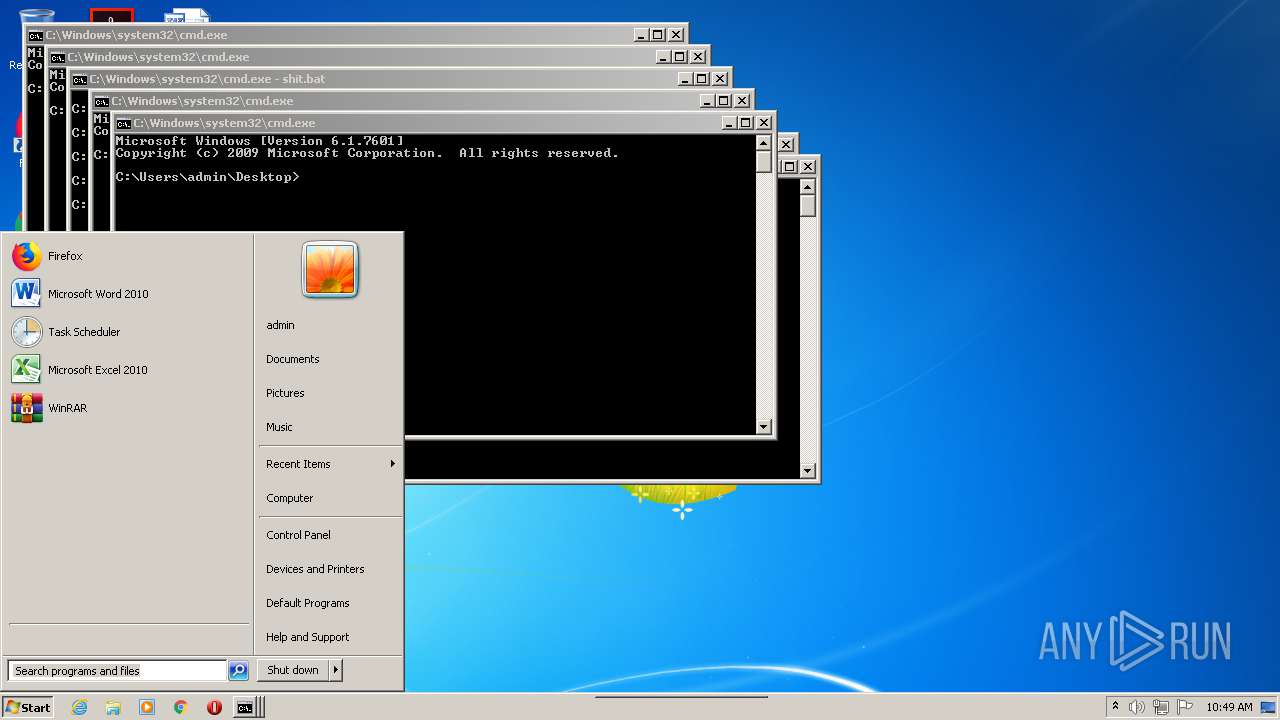The height and width of the screenshot is (720, 1280).
Task: Open Help and Support
Action: click(330, 637)
